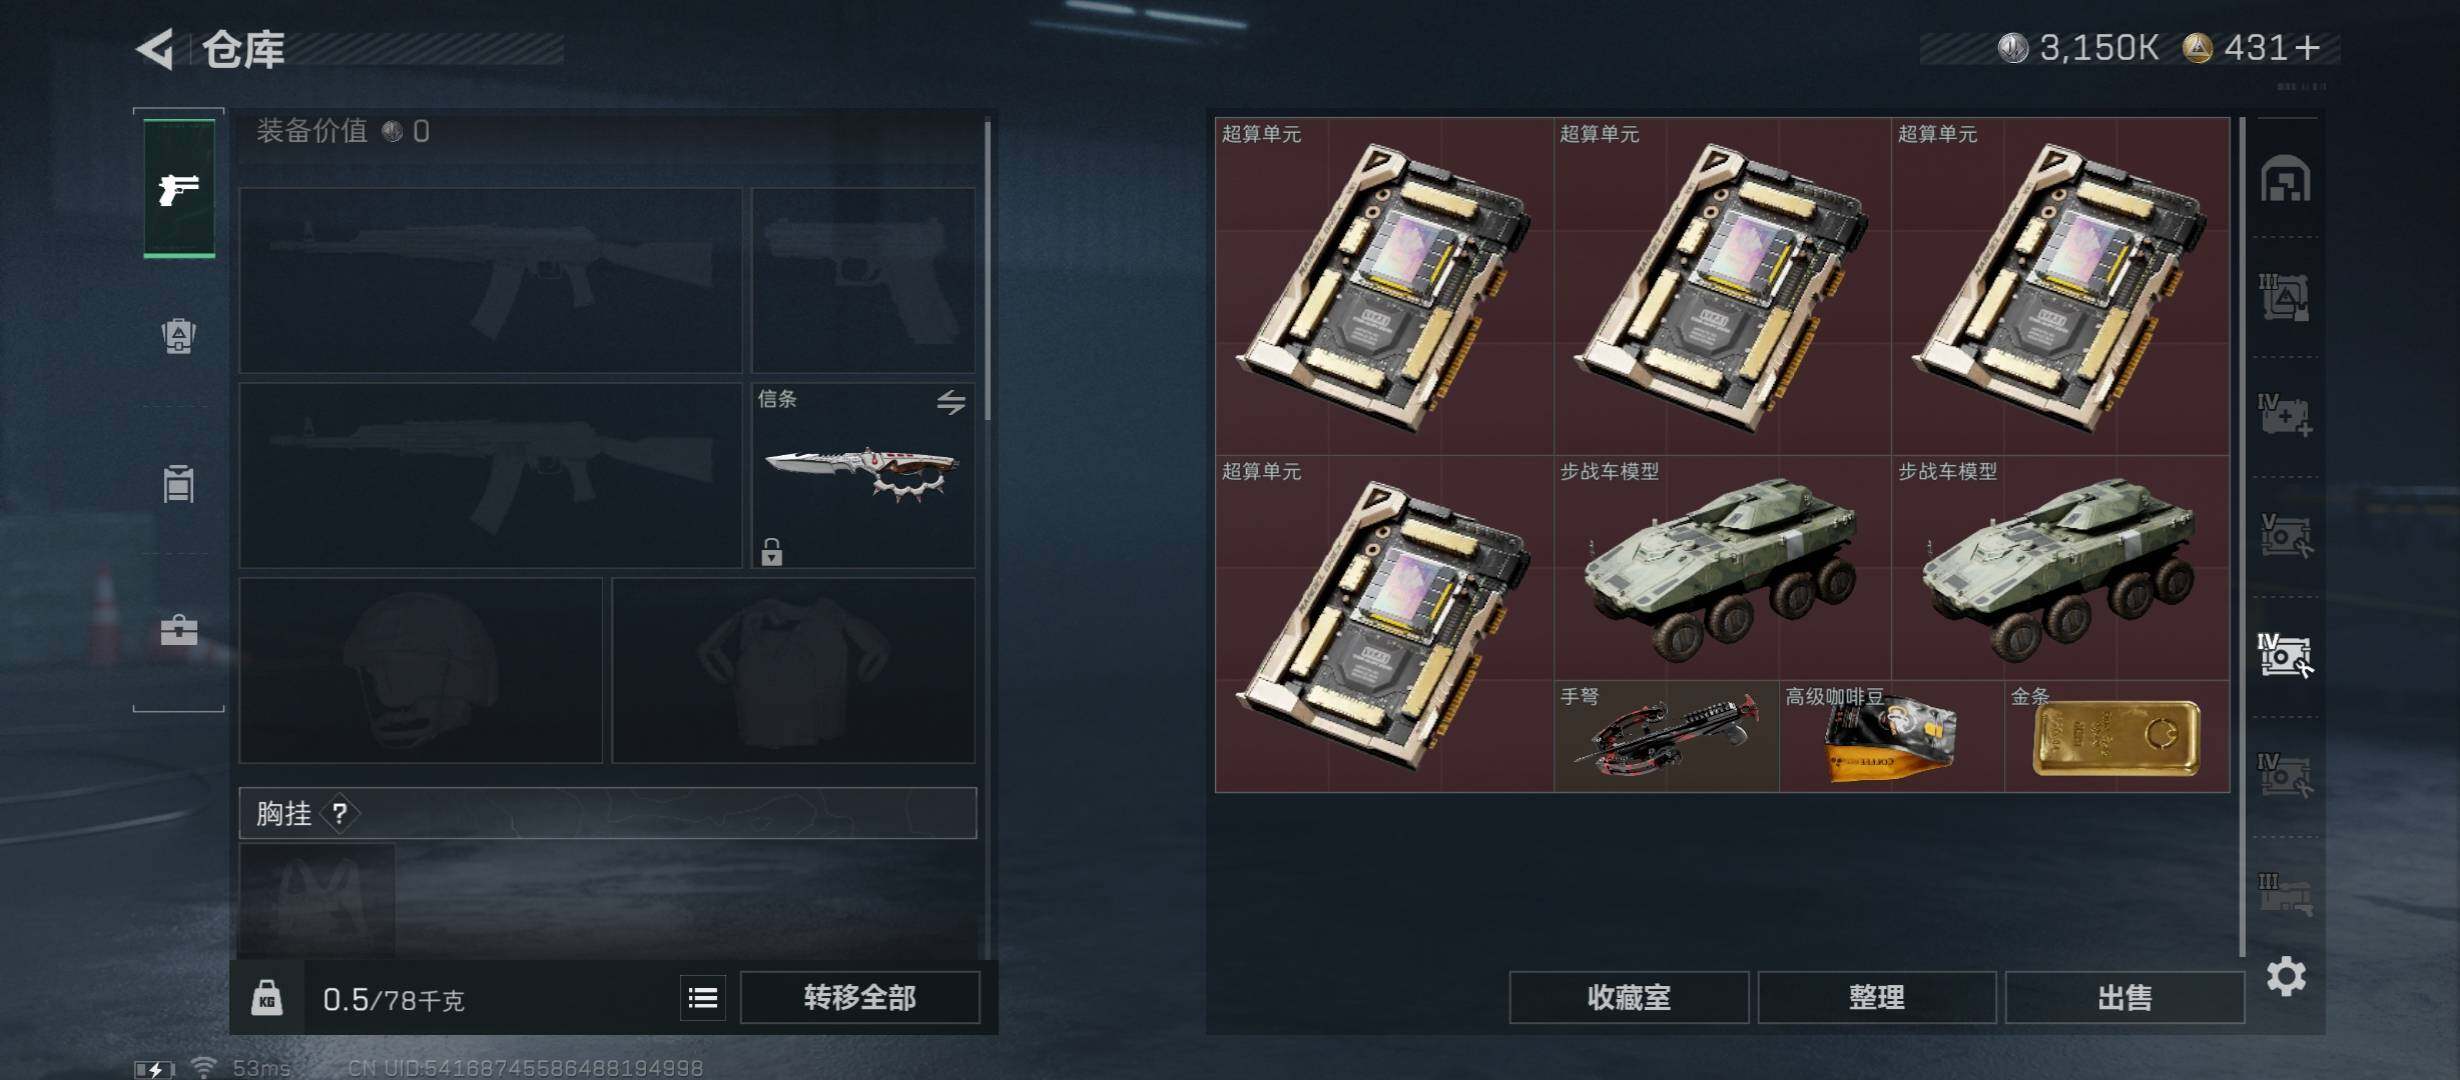
Task: Click the plus to add currency
Action: tap(2307, 48)
